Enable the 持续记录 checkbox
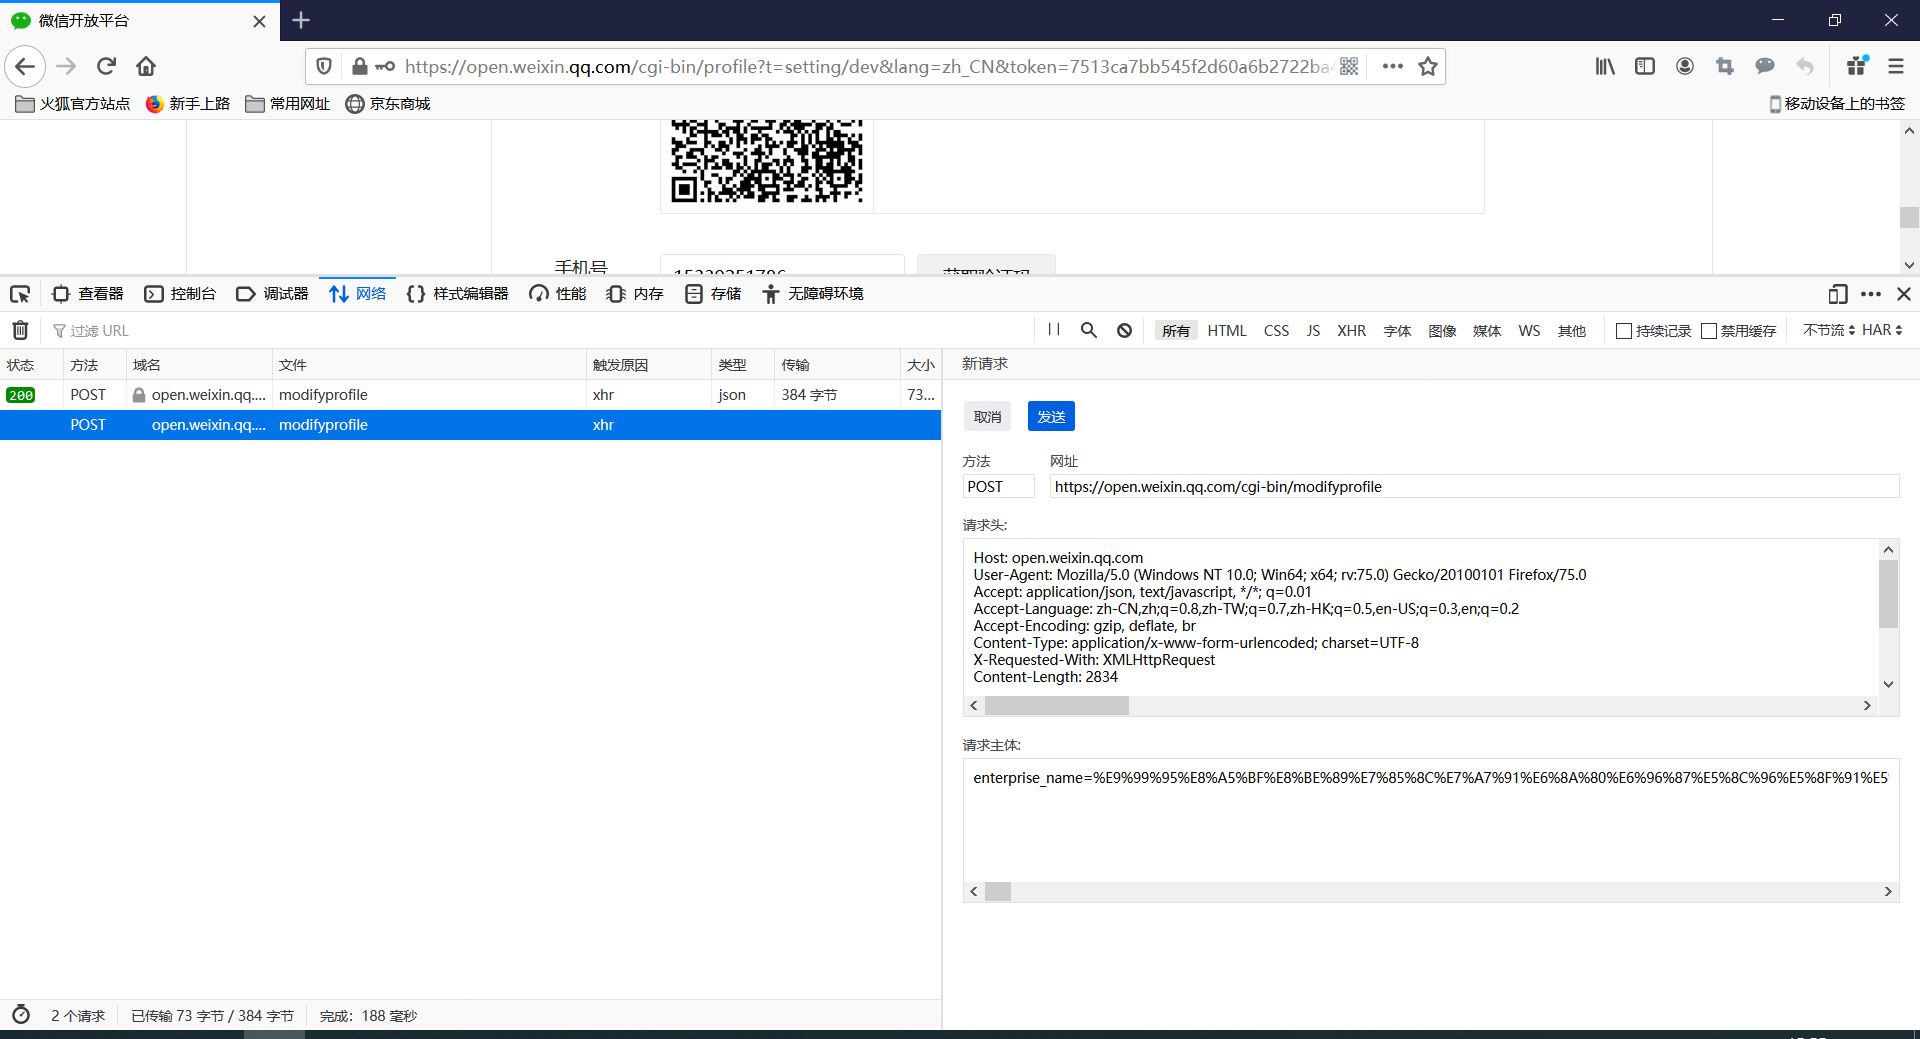 tap(1624, 331)
